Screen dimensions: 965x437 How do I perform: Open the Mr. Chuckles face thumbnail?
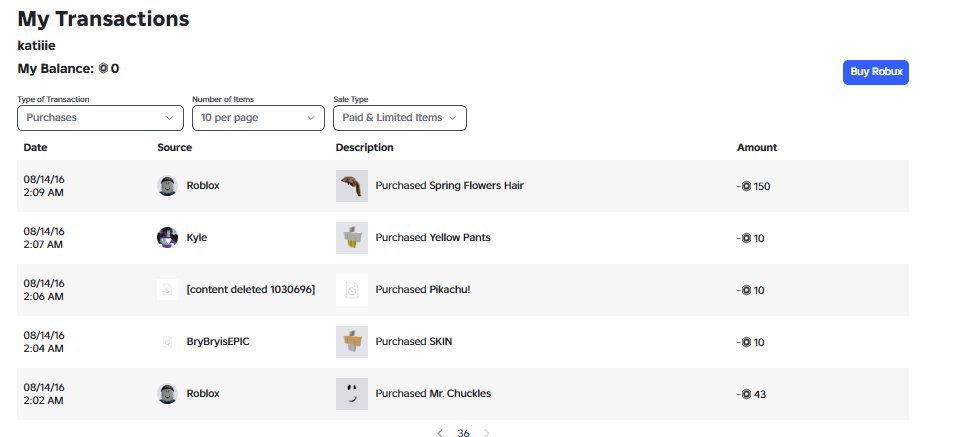coord(352,394)
